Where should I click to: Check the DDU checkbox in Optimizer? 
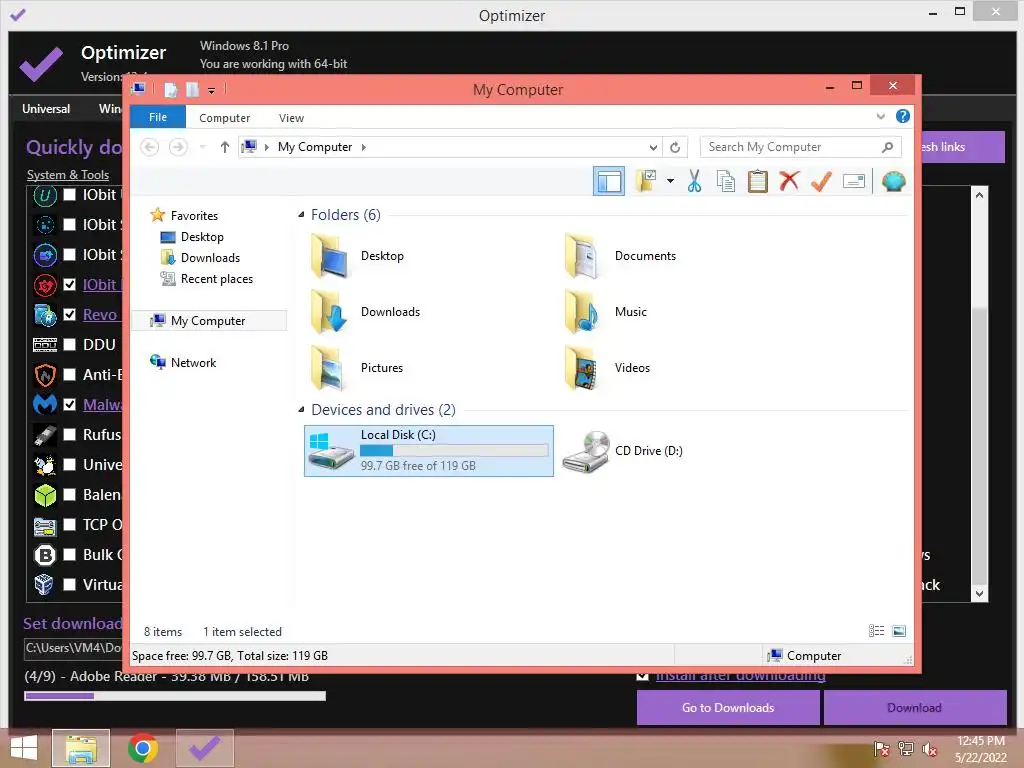point(69,345)
